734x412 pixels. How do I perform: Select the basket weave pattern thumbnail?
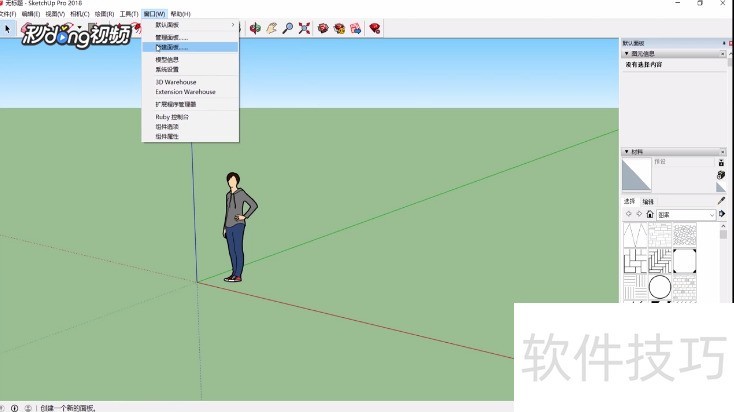coord(635,261)
